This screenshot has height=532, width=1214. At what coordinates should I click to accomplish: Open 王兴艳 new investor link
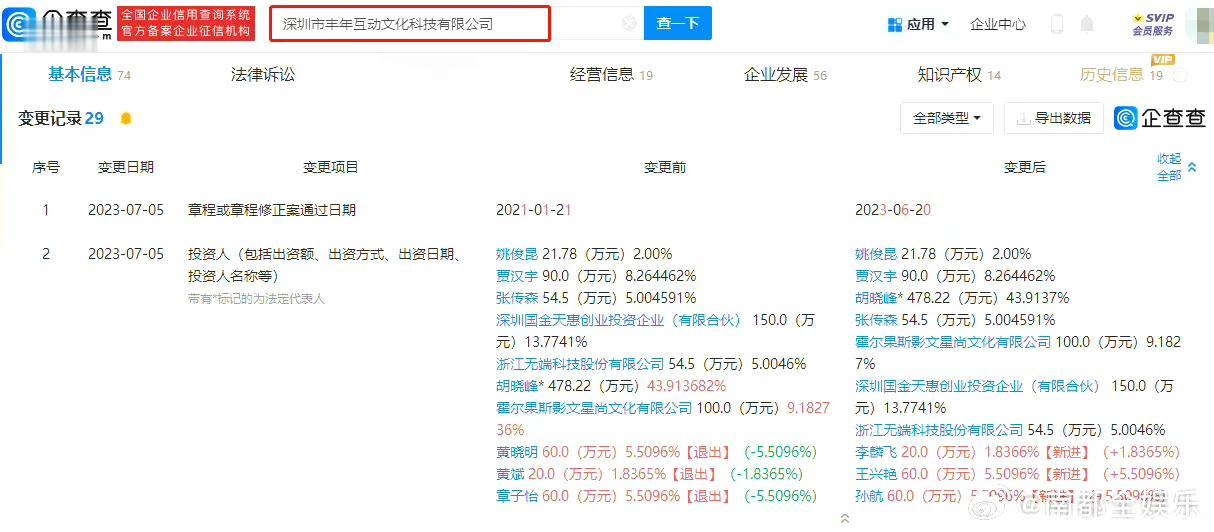coord(874,474)
